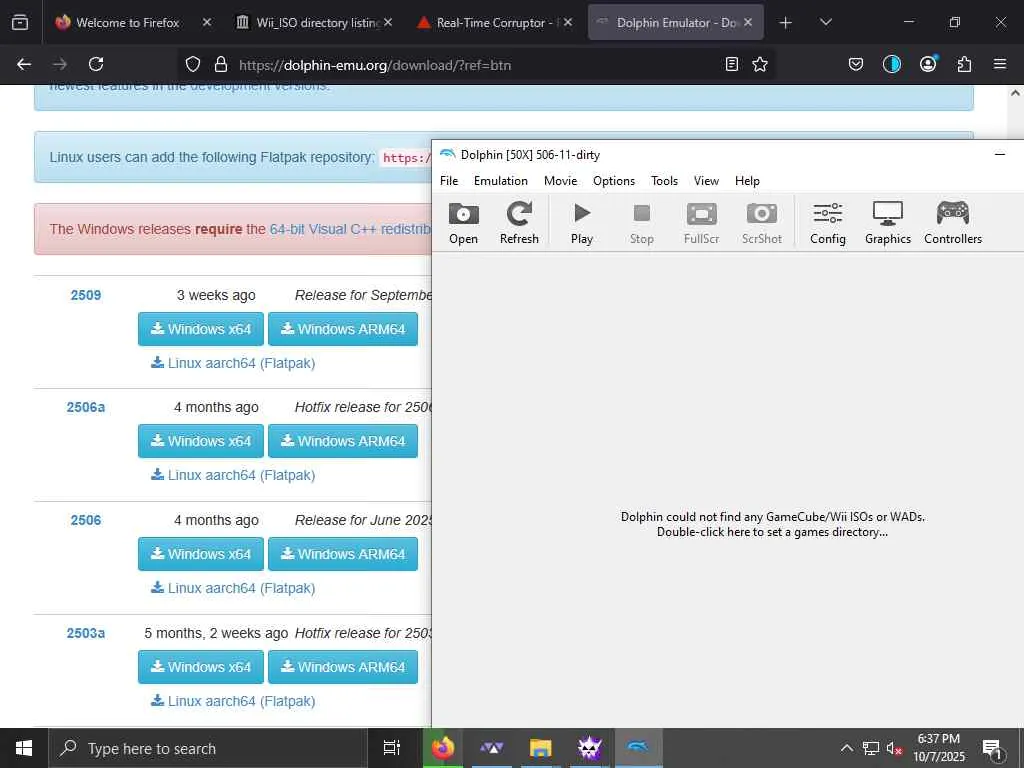Viewport: 1024px width, 768px height.
Task: Click the tracking protection shield icon
Action: (193, 64)
